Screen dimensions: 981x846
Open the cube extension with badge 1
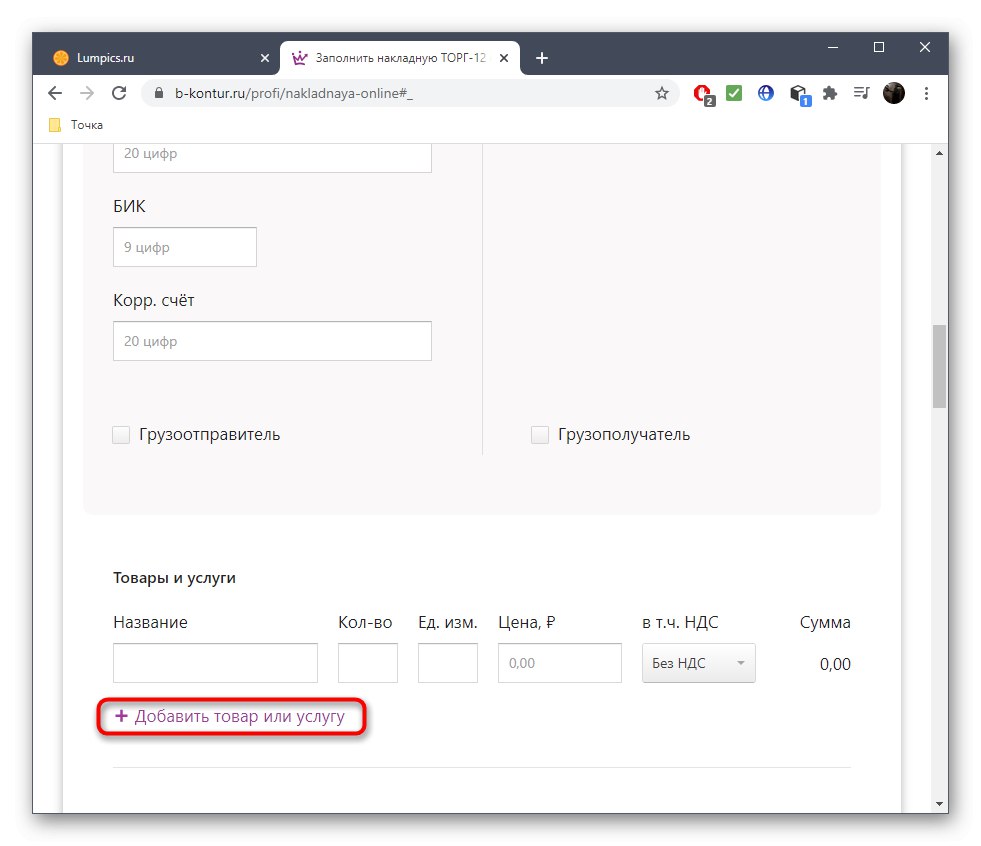pyautogui.click(x=798, y=93)
